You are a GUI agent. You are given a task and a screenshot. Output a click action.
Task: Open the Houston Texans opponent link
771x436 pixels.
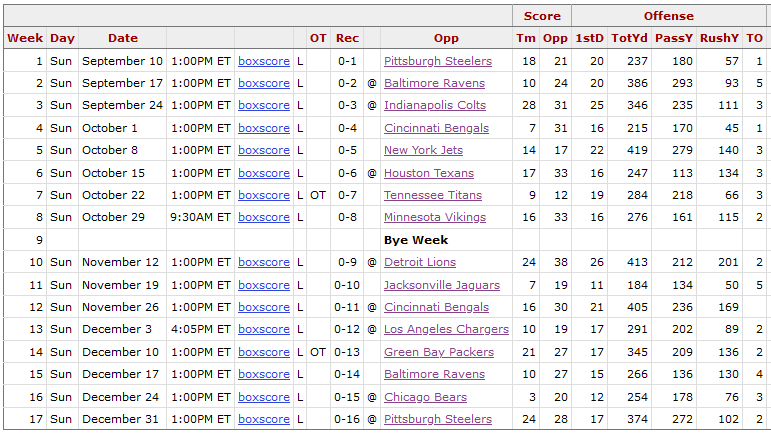click(429, 174)
